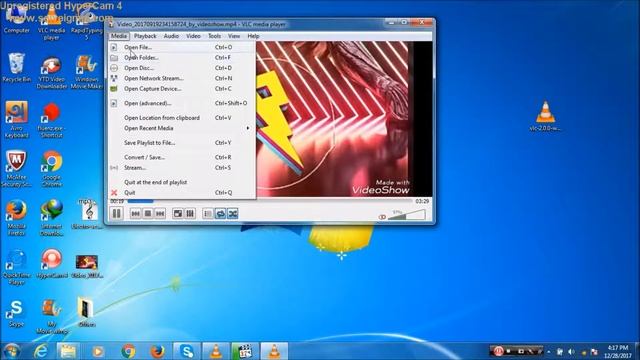This screenshot has height=360, width=640.
Task: Open File Explorer from taskbar
Action: (68, 351)
